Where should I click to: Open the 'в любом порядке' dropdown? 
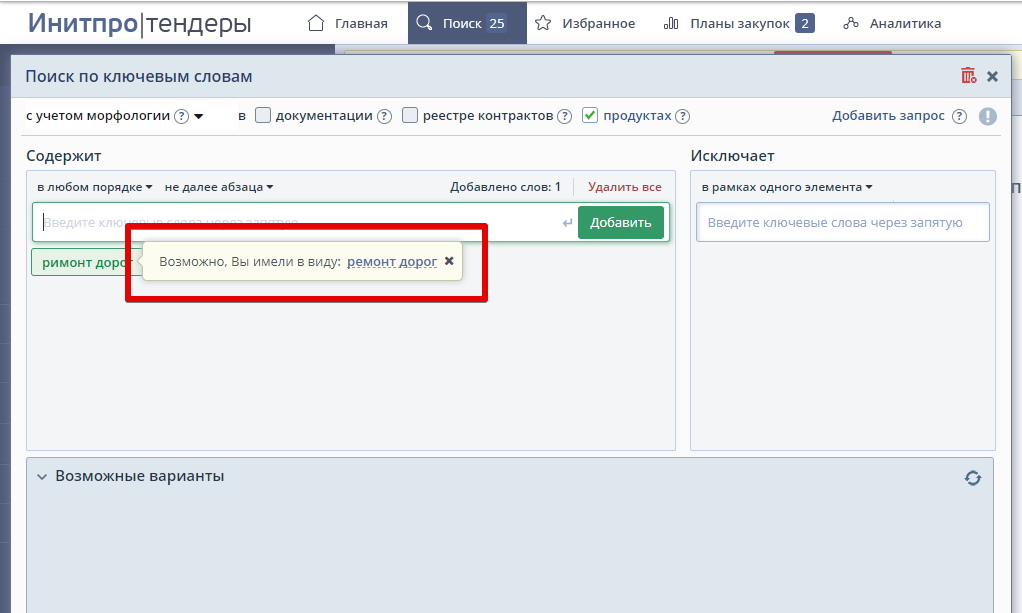[95, 187]
